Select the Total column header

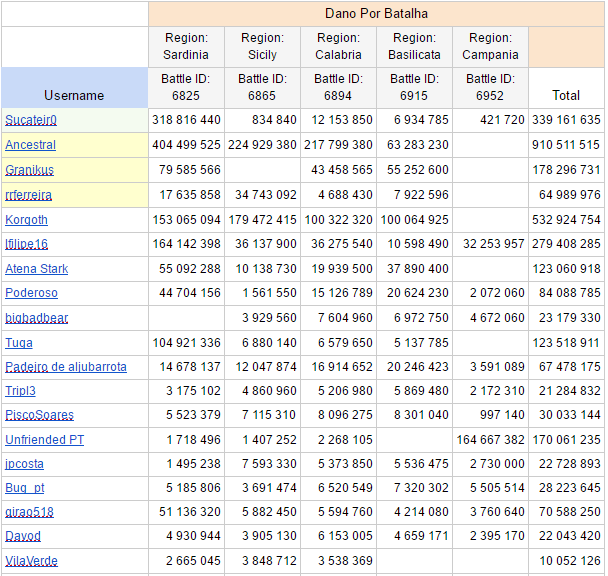coord(566,88)
